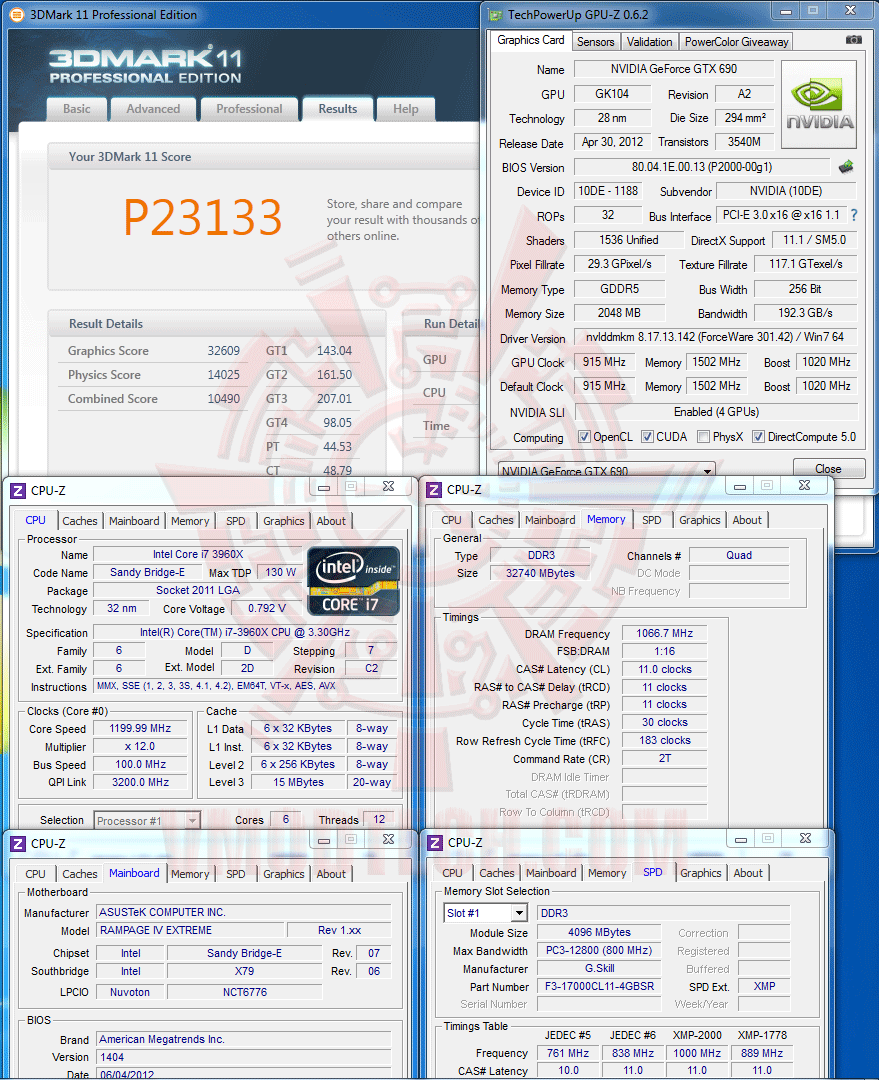
Task: Click the GPU-Z screenshot camera icon
Action: point(854,40)
